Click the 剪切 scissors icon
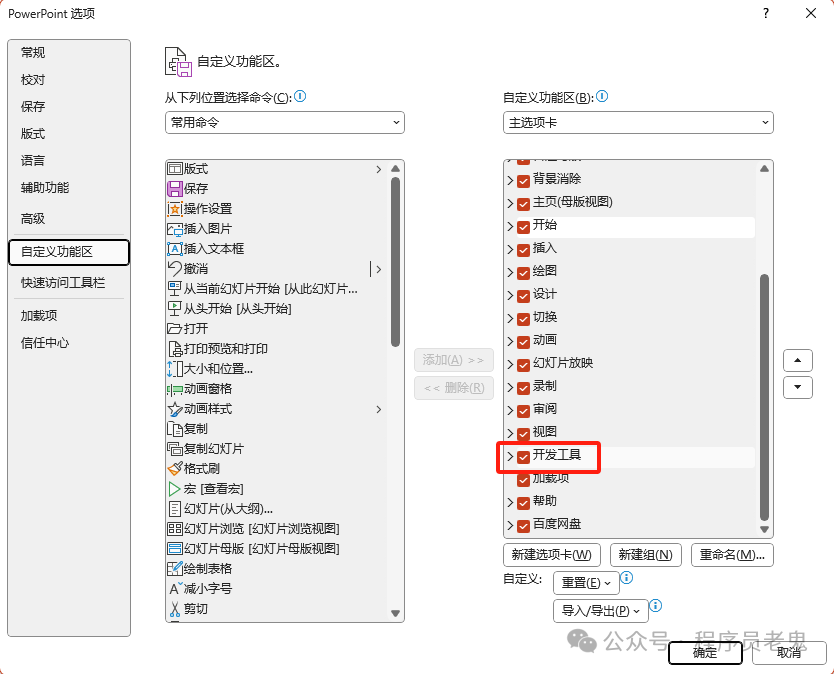Screen dimensions: 834x674 pyautogui.click(x=175, y=609)
